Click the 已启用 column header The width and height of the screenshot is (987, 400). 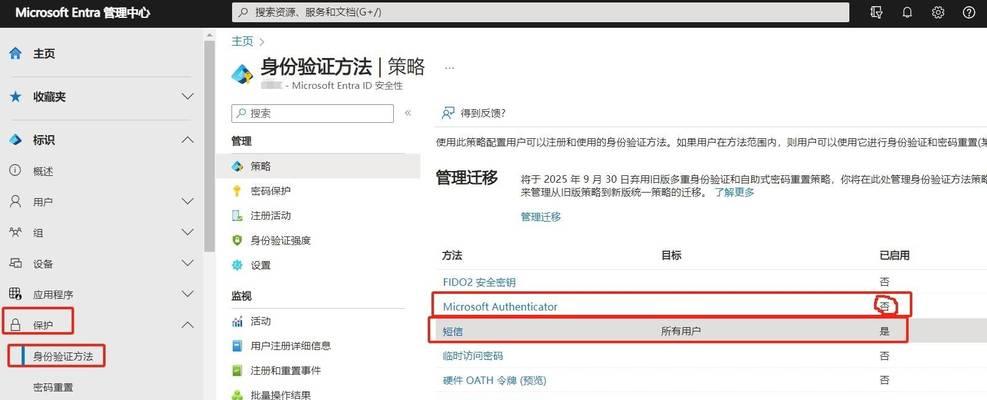(894, 255)
